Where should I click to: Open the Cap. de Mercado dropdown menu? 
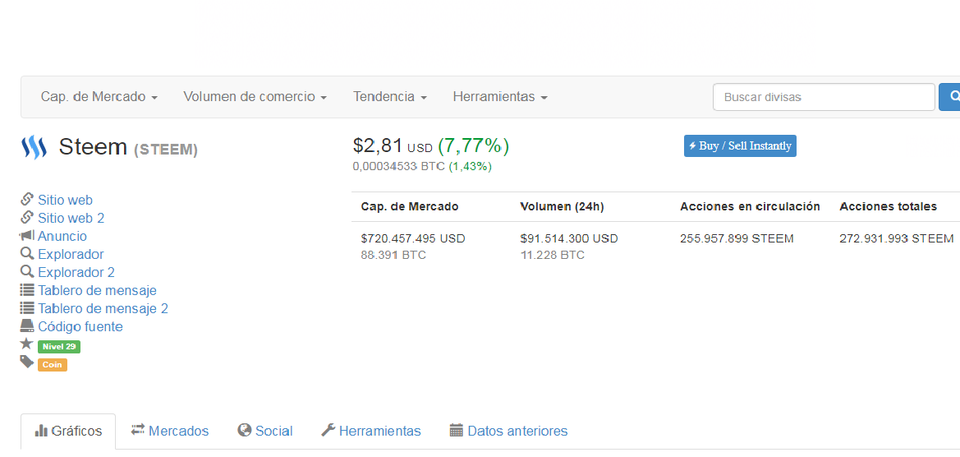pos(99,97)
